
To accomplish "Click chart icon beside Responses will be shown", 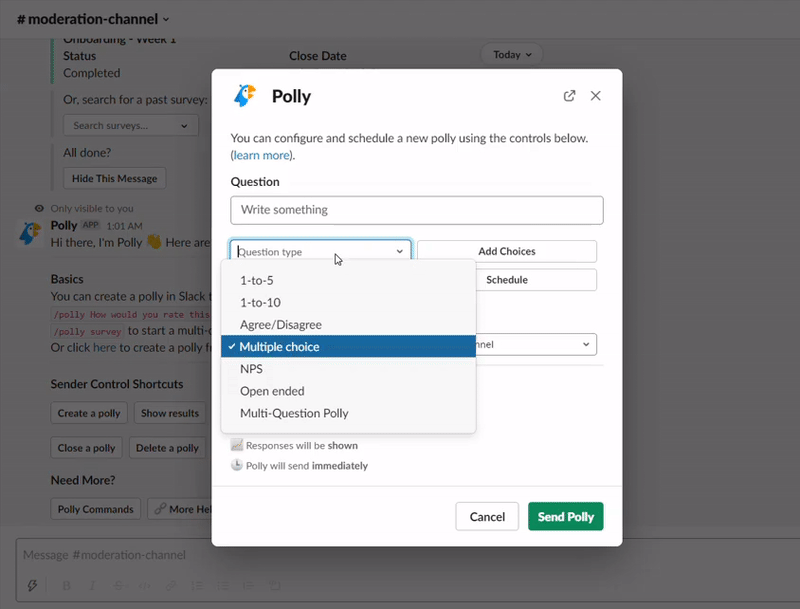I will [x=236, y=445].
